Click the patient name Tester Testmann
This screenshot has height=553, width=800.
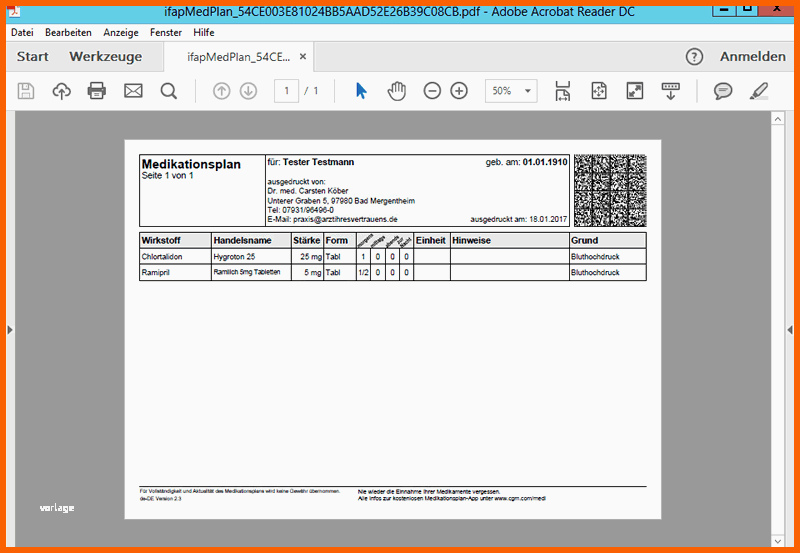tap(318, 162)
